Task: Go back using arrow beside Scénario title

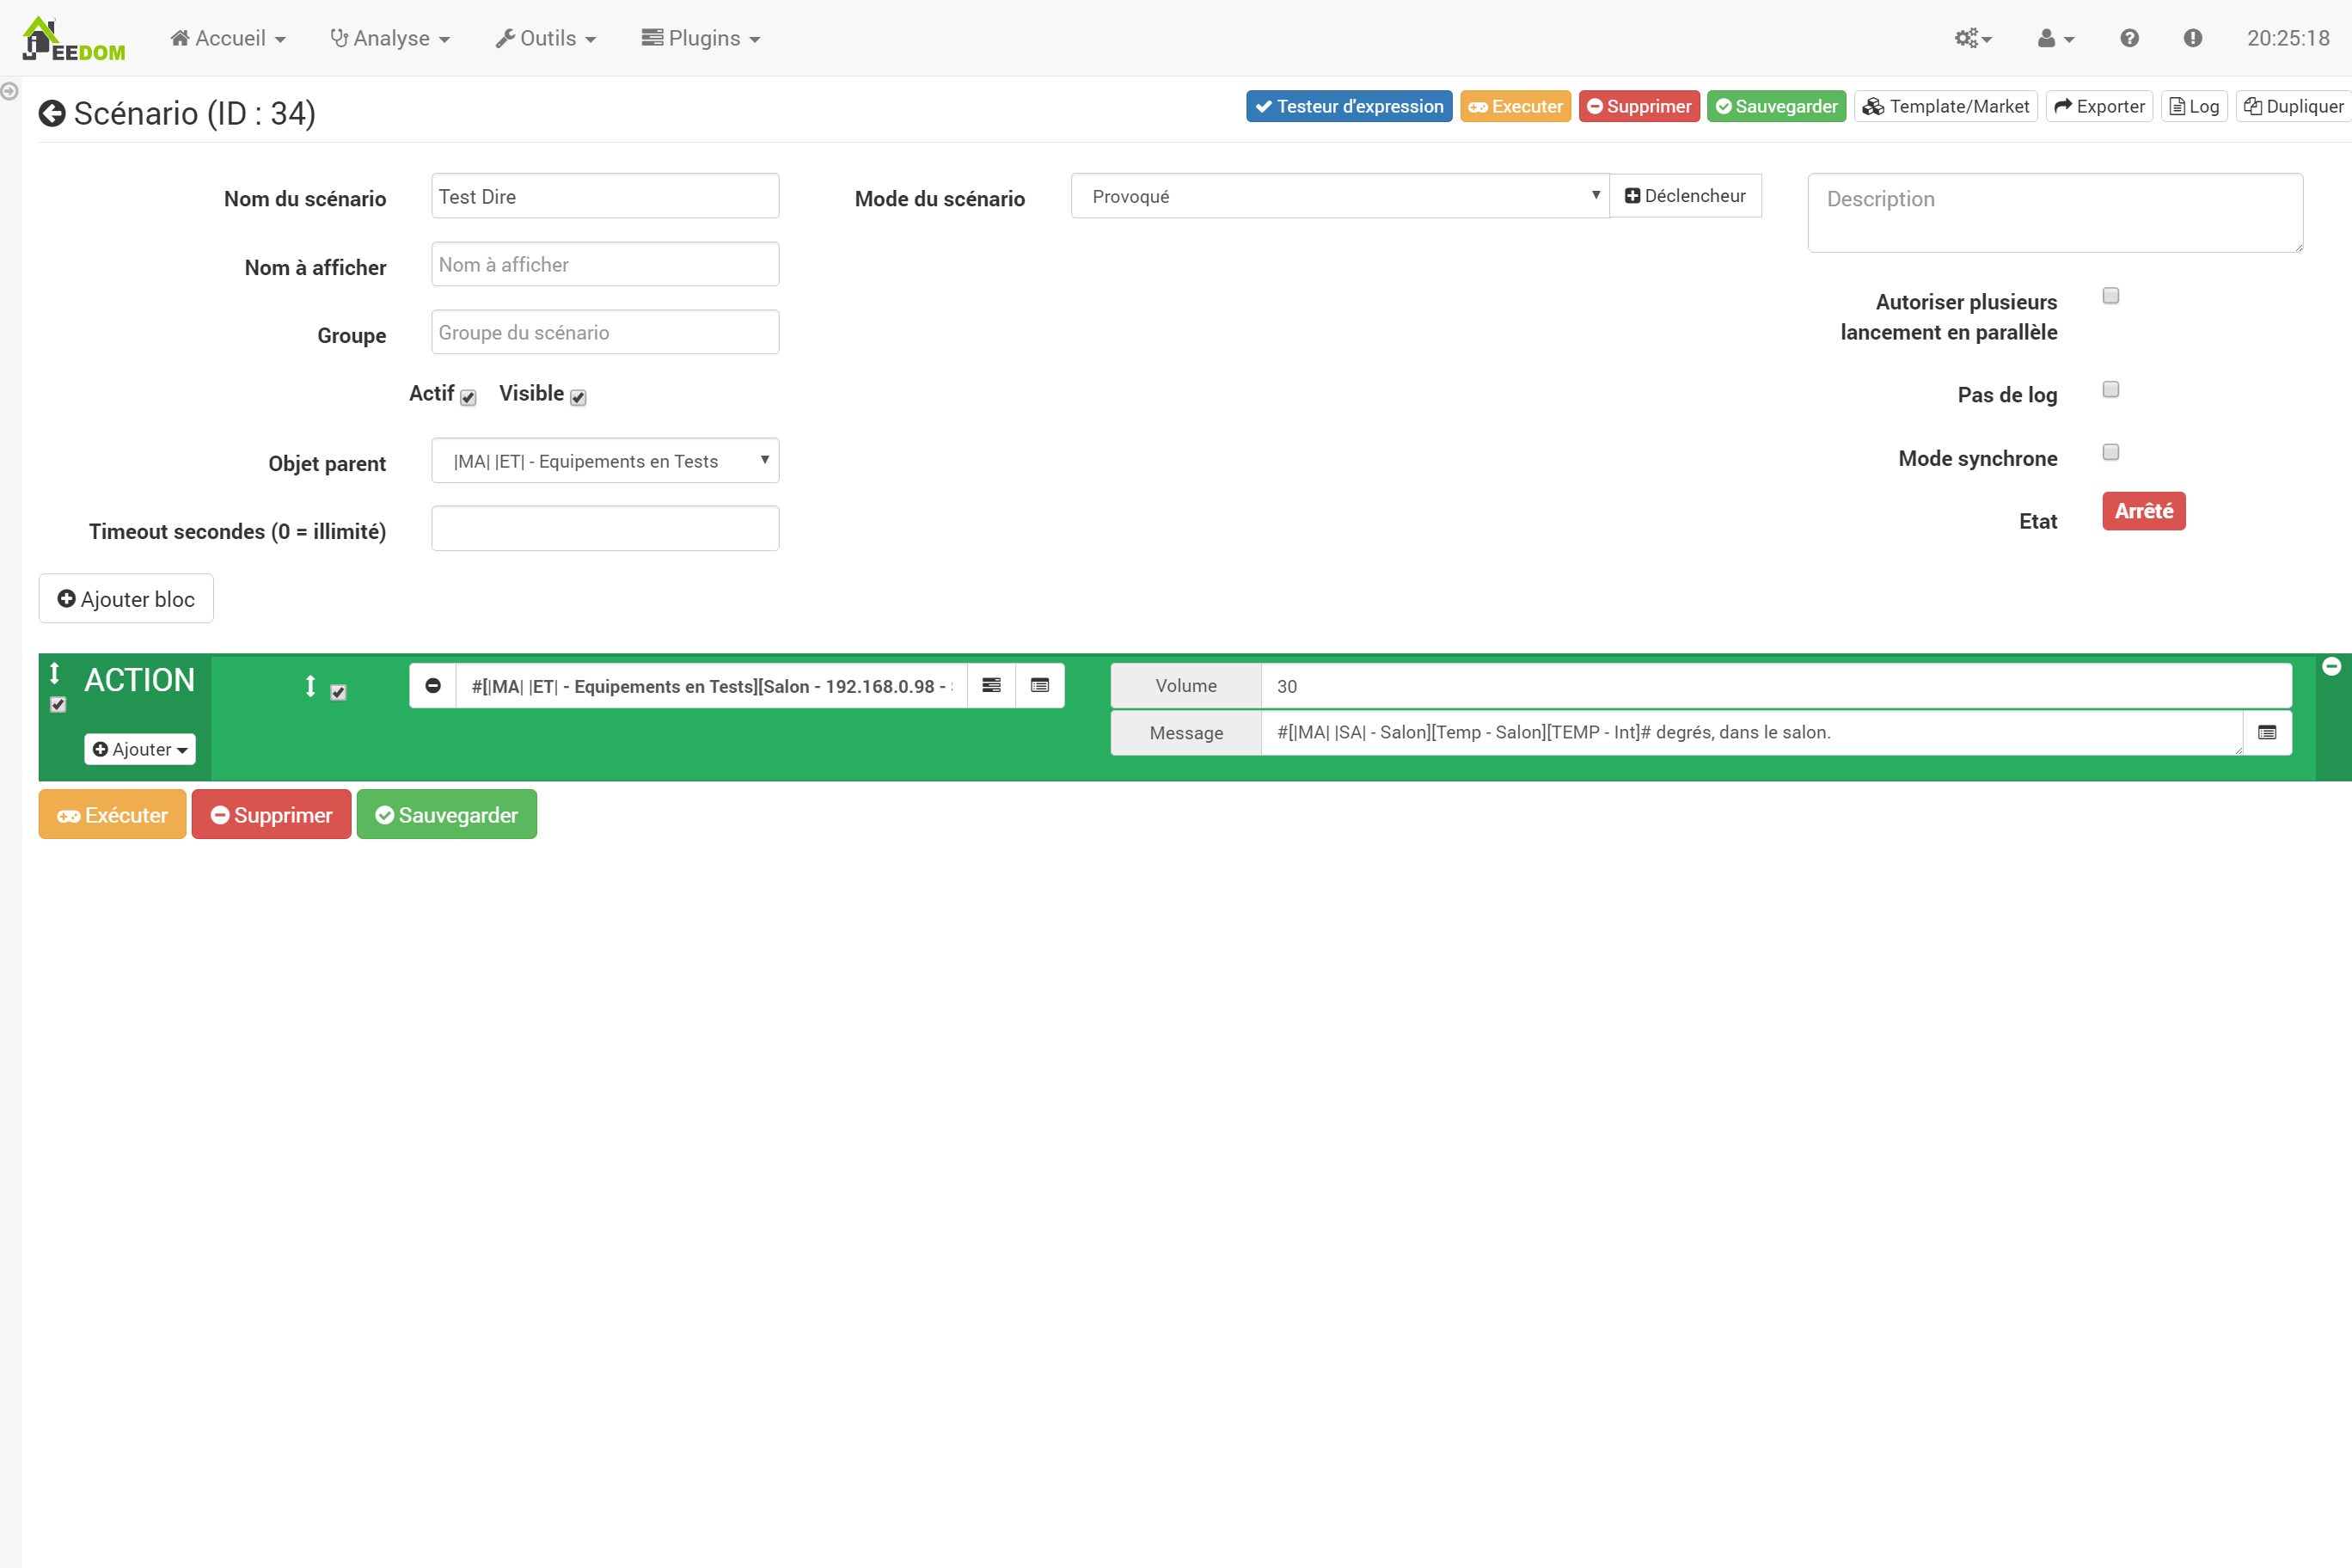Action: pos(52,113)
